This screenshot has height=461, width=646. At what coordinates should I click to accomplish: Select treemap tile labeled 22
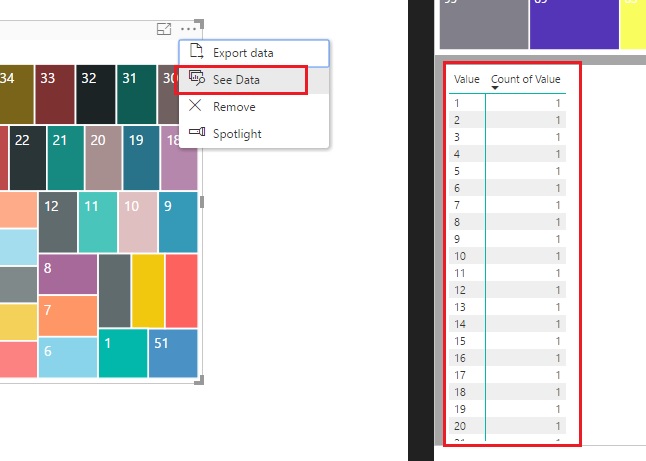28,158
